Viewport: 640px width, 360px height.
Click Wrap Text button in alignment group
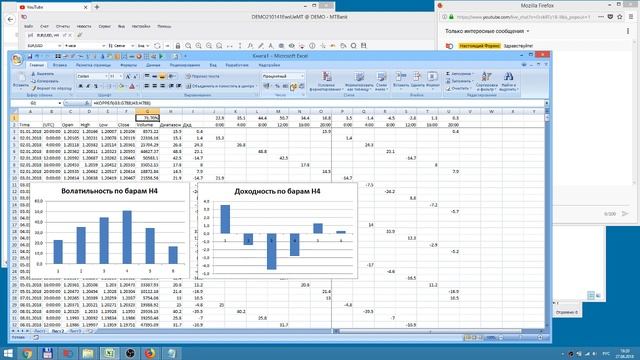[202, 76]
